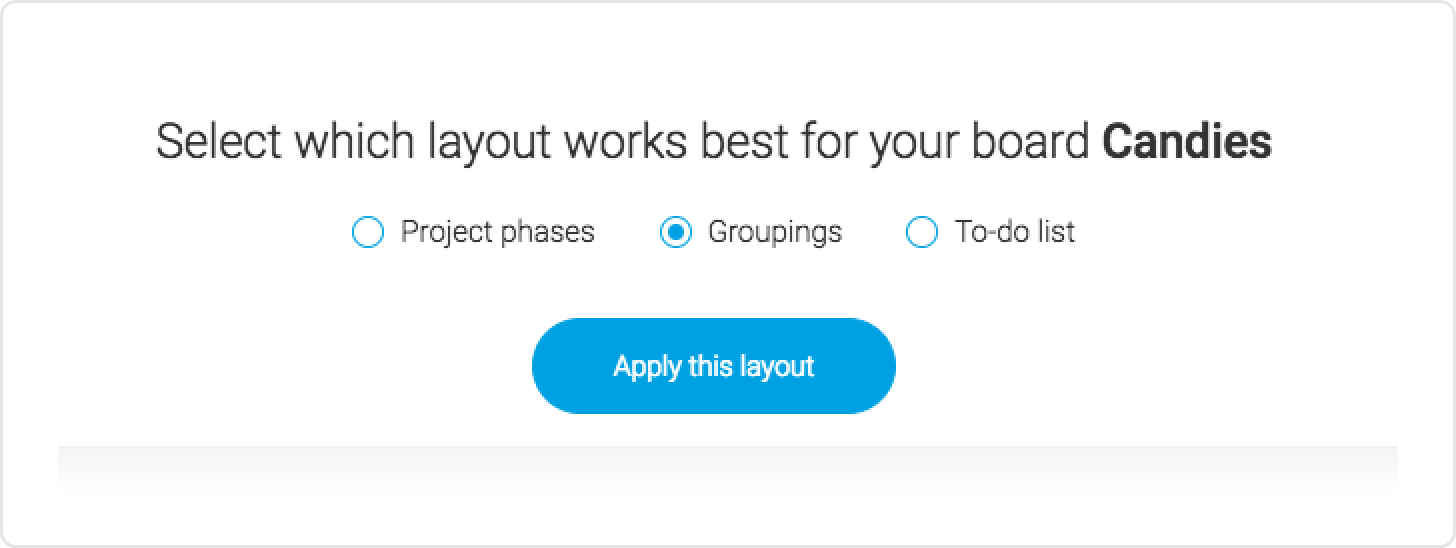Pick the empty circle beside Project phases
Viewport: 1456px width, 548px height.
click(368, 233)
